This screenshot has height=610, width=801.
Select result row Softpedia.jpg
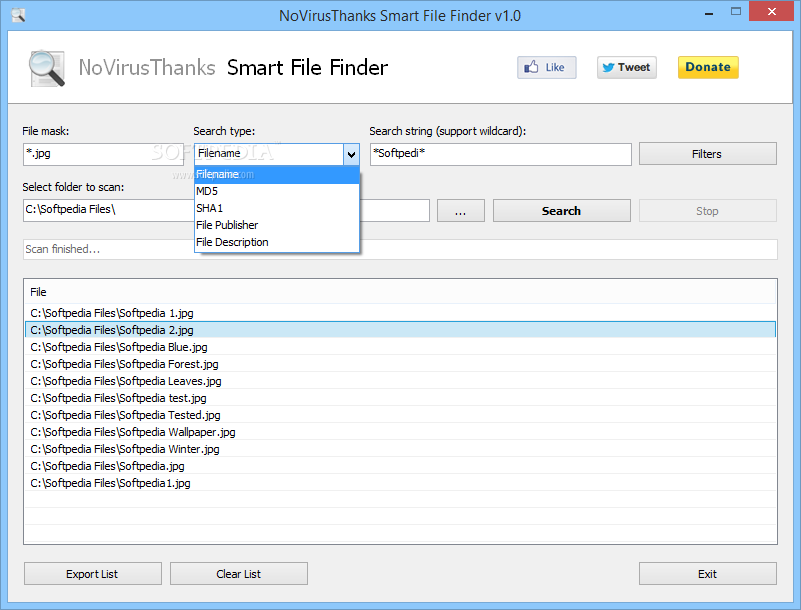pos(400,465)
